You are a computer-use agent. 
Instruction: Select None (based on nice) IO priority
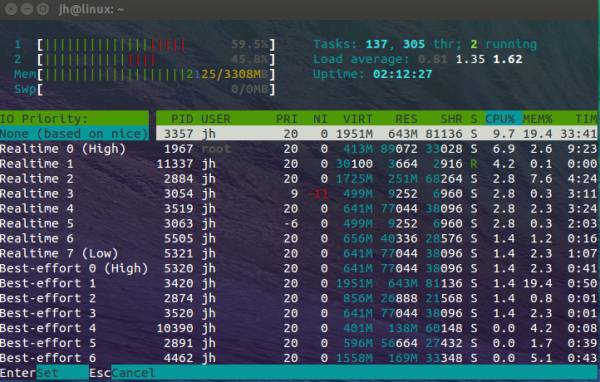(x=74, y=134)
